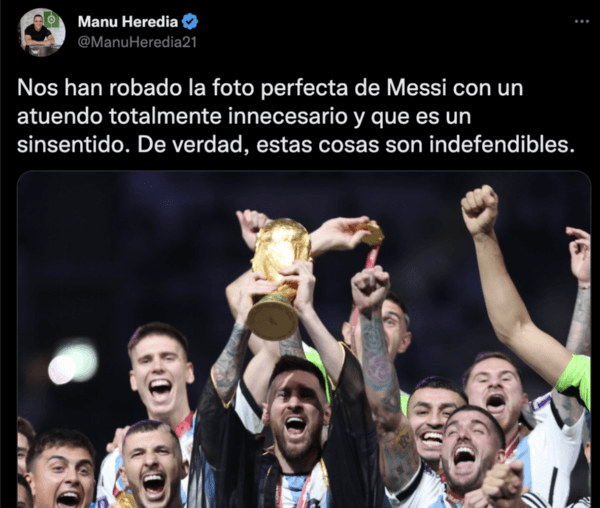Image resolution: width=600 pixels, height=508 pixels.
Task: Click the golden trophy in the photo
Action: click(x=278, y=278)
